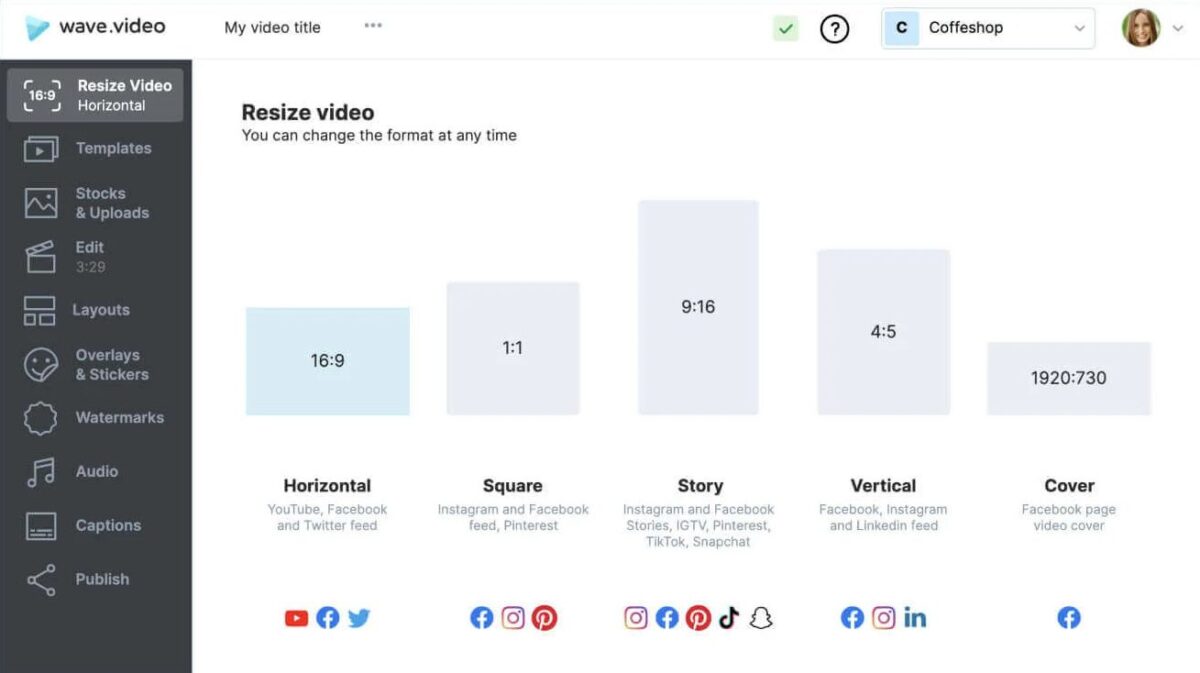
Task: Open the three-dot menu beside video title
Action: click(x=372, y=27)
